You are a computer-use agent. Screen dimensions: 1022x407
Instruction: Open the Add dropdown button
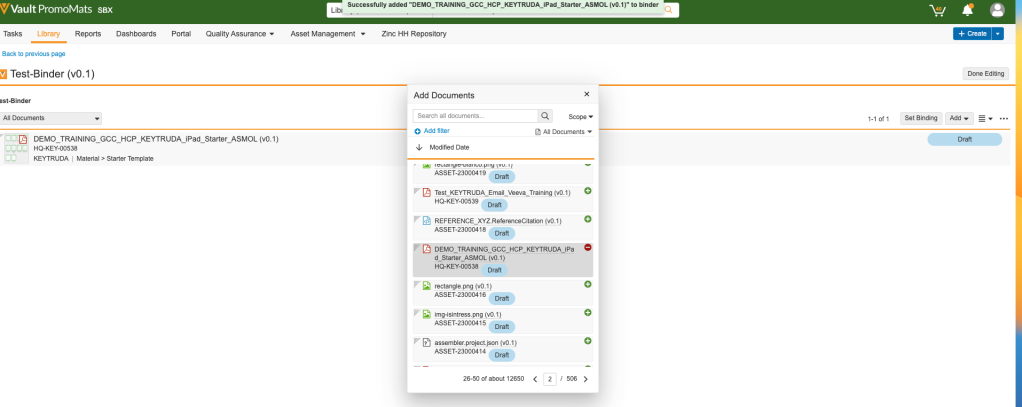pos(959,118)
